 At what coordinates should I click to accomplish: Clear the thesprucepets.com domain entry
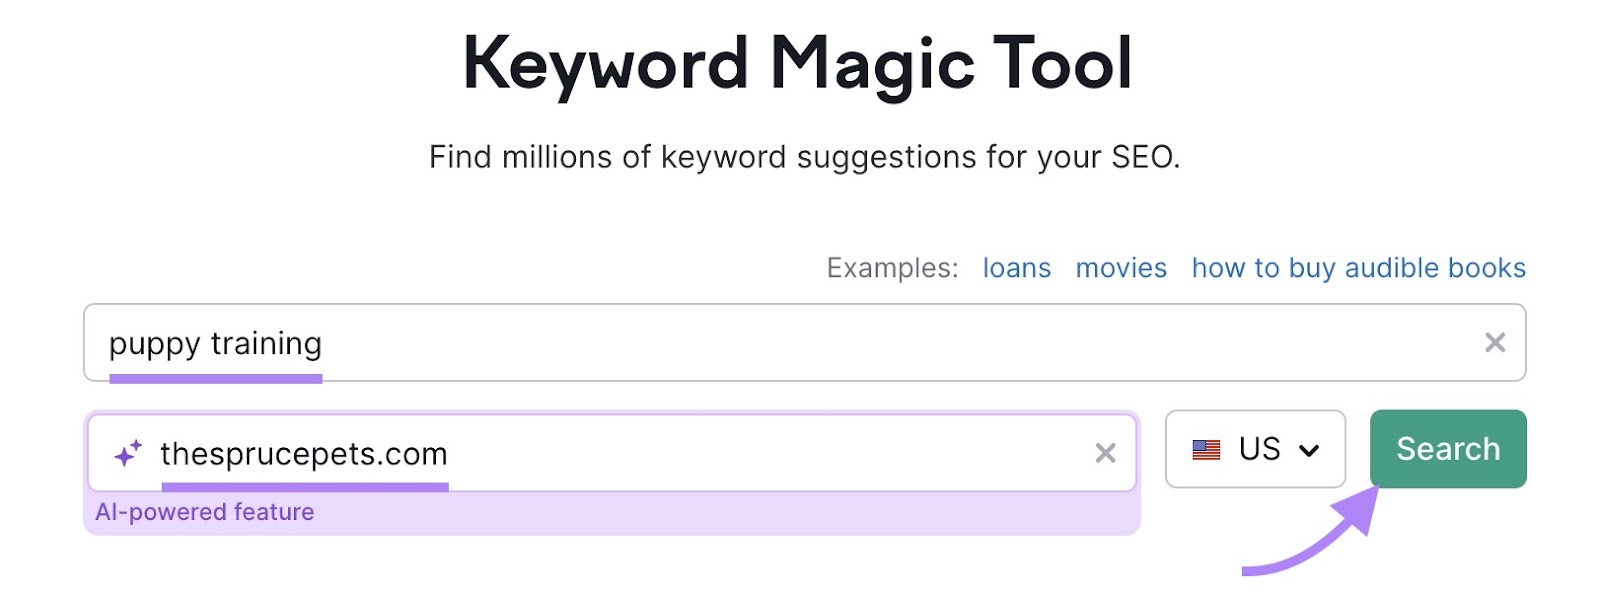[1106, 454]
